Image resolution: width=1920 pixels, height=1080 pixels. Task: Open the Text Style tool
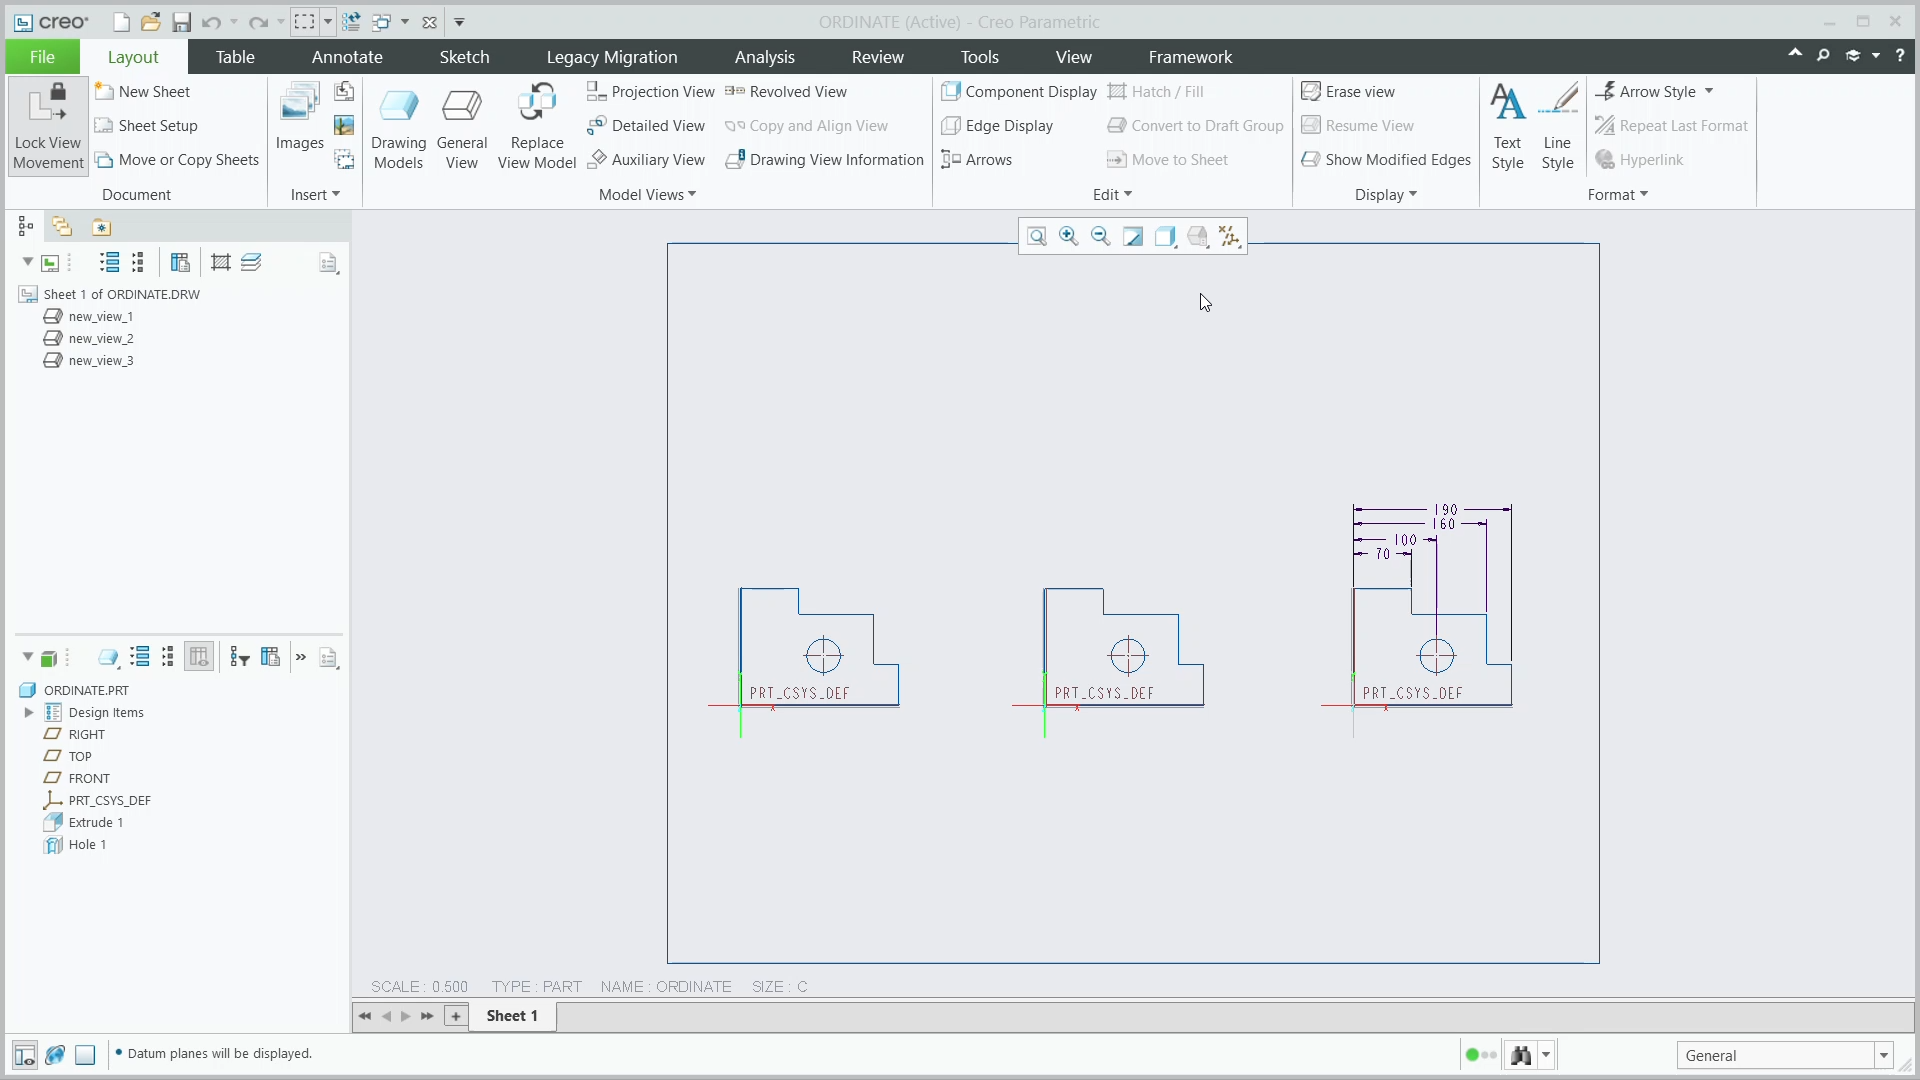(1508, 126)
